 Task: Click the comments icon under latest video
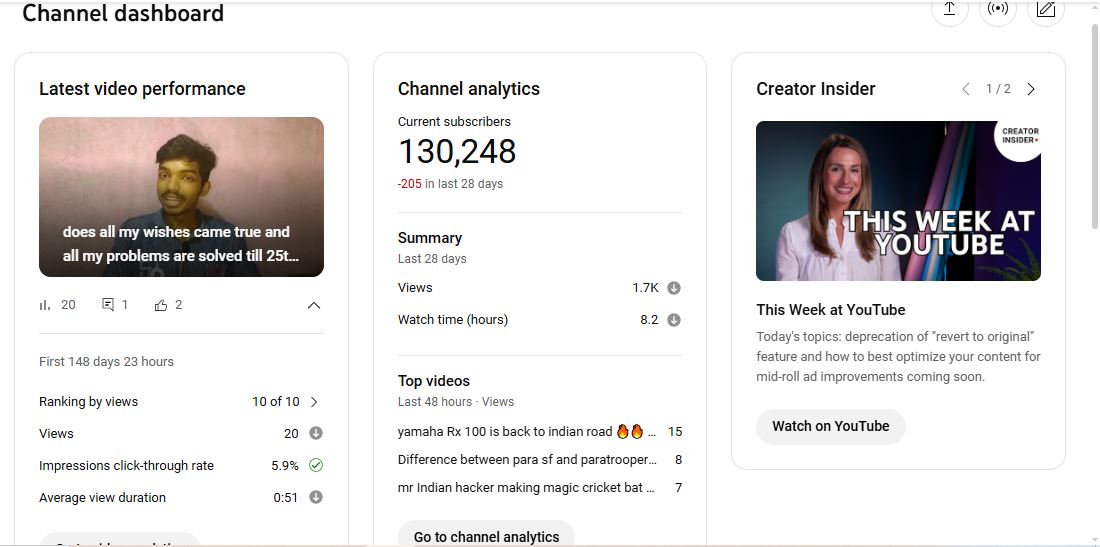(x=108, y=305)
